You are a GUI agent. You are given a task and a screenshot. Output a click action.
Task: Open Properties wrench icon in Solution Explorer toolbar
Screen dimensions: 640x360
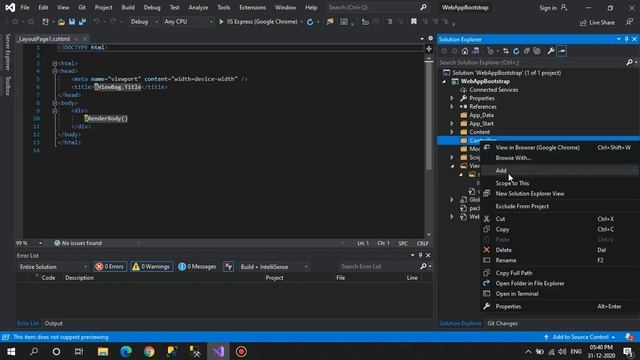pos(551,51)
